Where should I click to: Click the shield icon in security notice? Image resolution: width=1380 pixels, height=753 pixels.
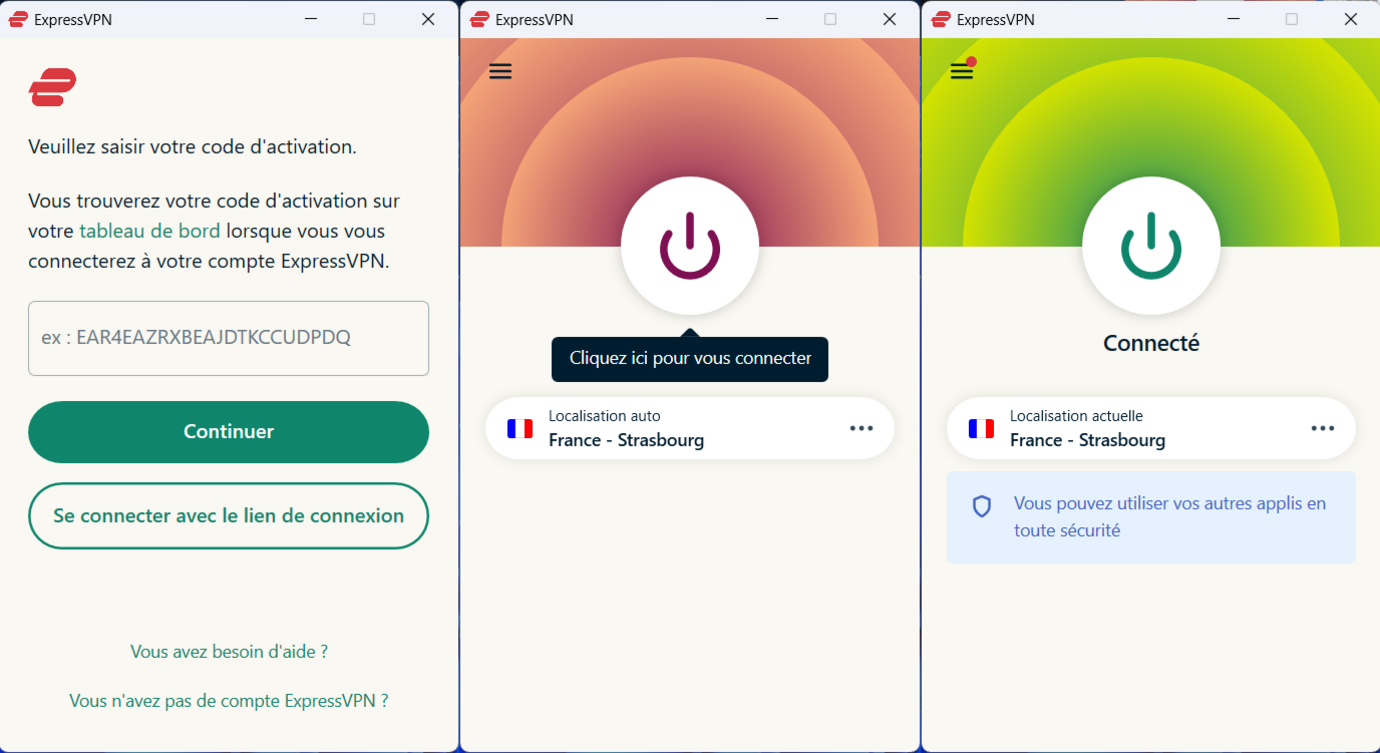point(982,507)
